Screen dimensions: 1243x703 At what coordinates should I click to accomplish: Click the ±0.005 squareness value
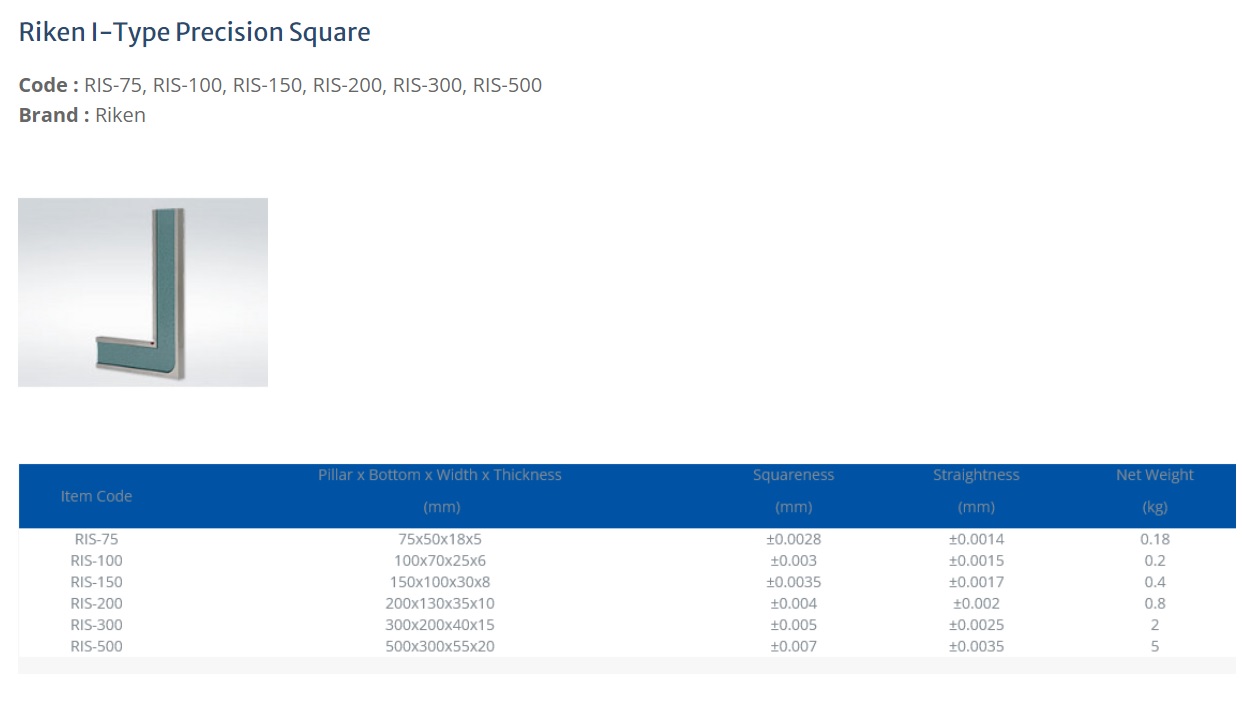coord(794,625)
